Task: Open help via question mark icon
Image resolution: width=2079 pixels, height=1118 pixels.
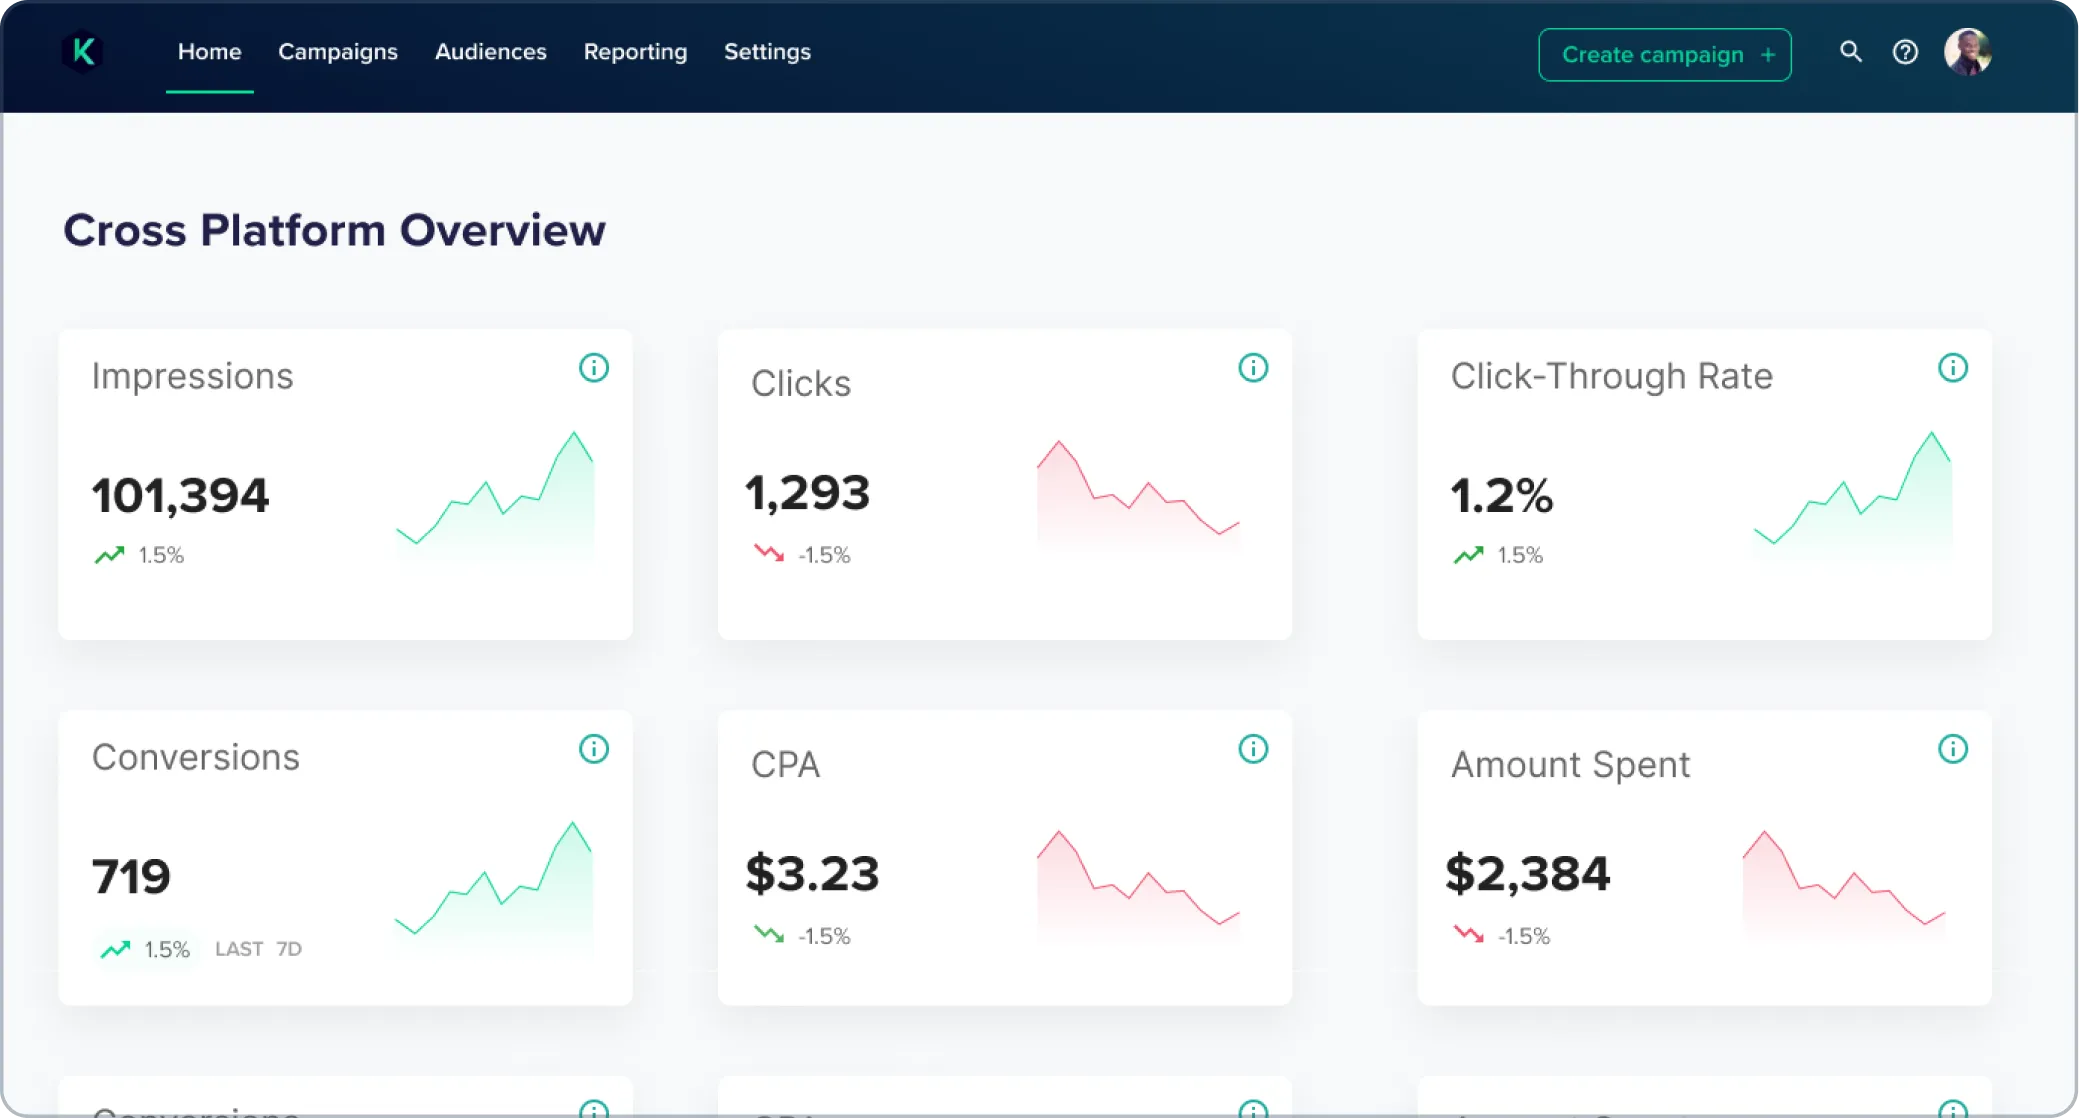Action: point(1905,52)
